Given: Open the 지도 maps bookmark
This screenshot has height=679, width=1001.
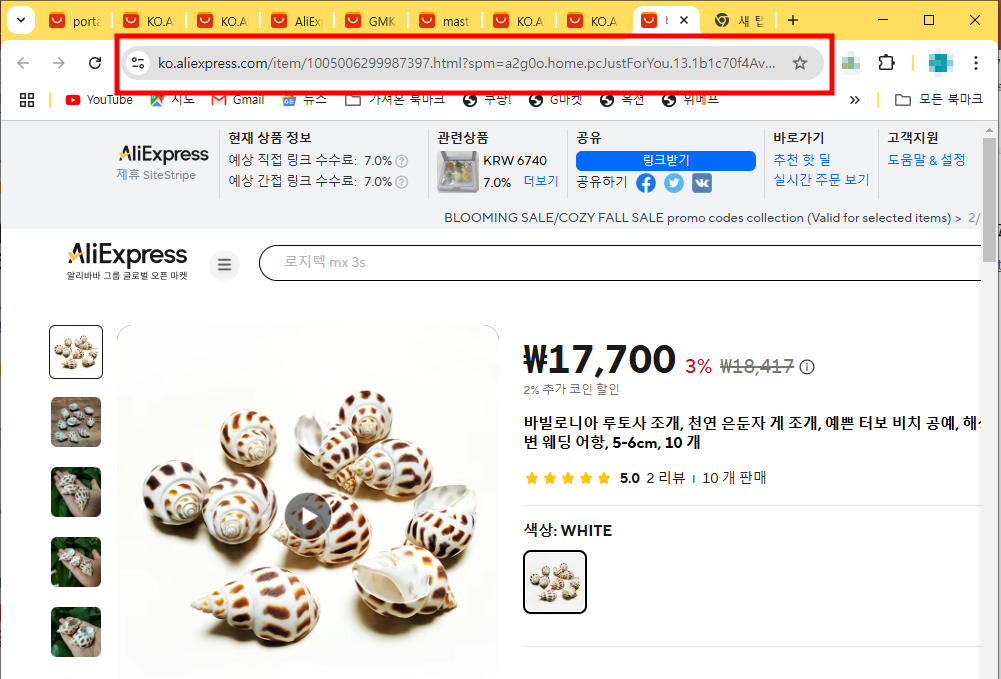Looking at the screenshot, I should [x=172, y=100].
